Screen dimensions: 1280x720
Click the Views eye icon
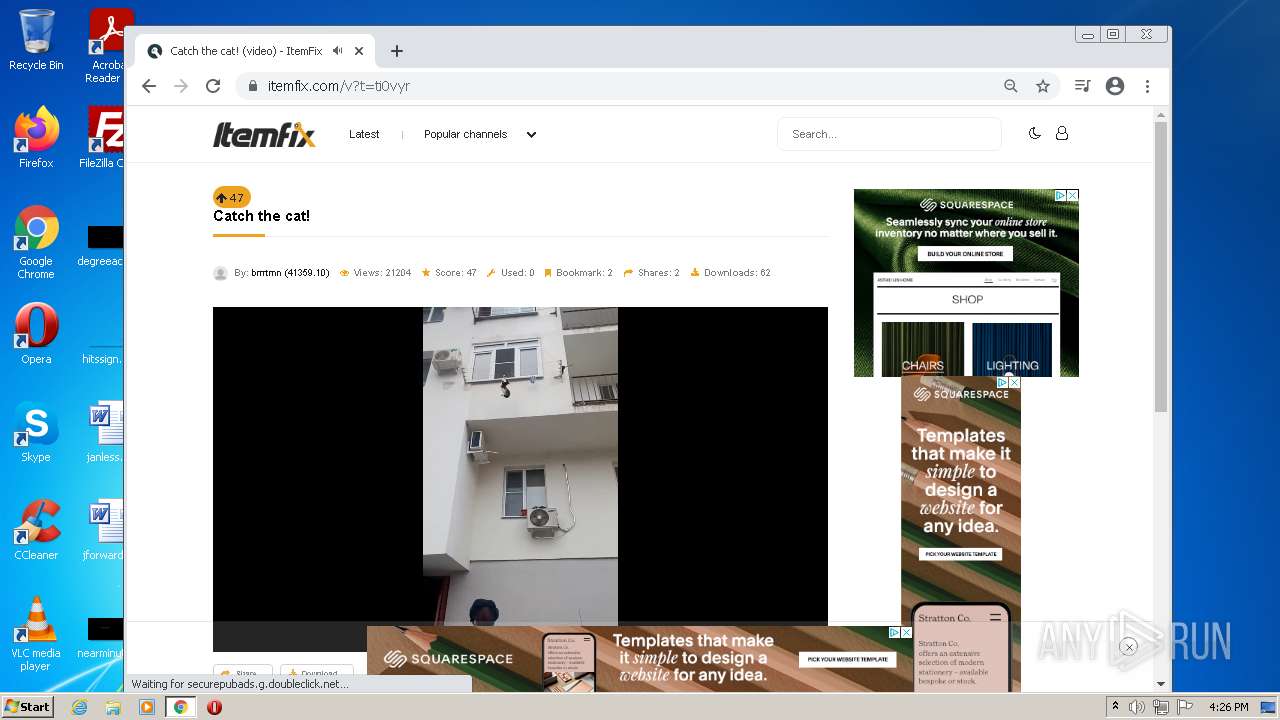(344, 273)
